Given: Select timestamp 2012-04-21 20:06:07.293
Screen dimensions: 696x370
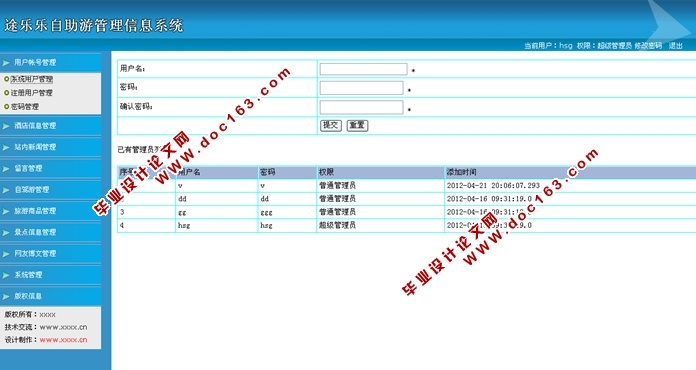Looking at the screenshot, I should (493, 185).
